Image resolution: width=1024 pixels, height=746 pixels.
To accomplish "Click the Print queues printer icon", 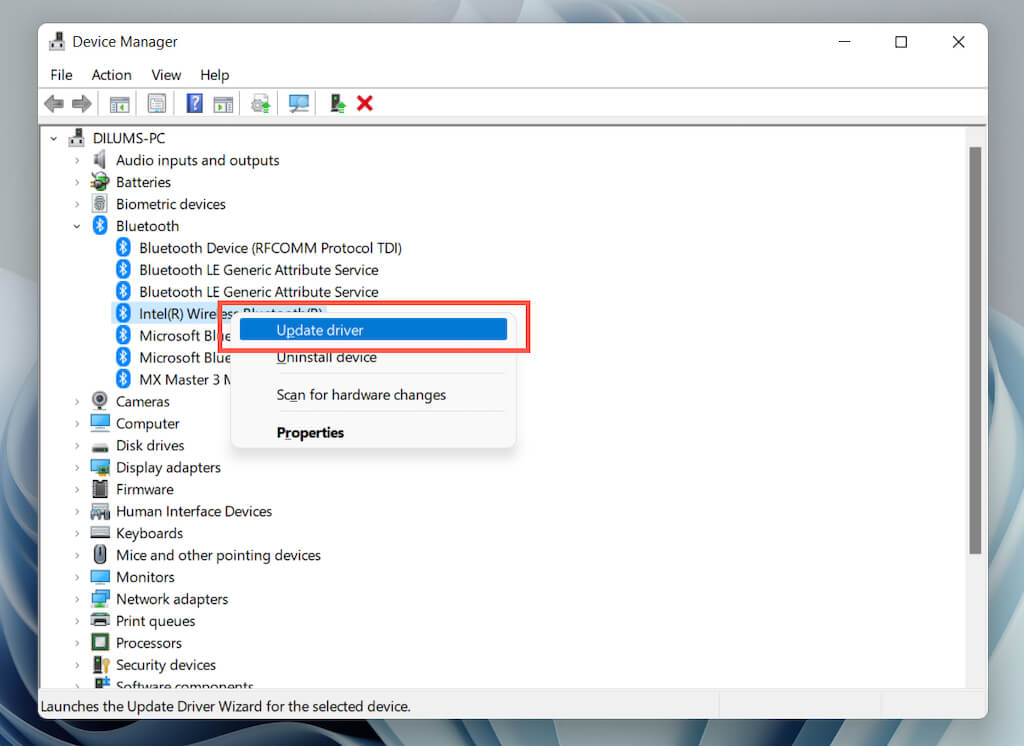I will [x=100, y=620].
